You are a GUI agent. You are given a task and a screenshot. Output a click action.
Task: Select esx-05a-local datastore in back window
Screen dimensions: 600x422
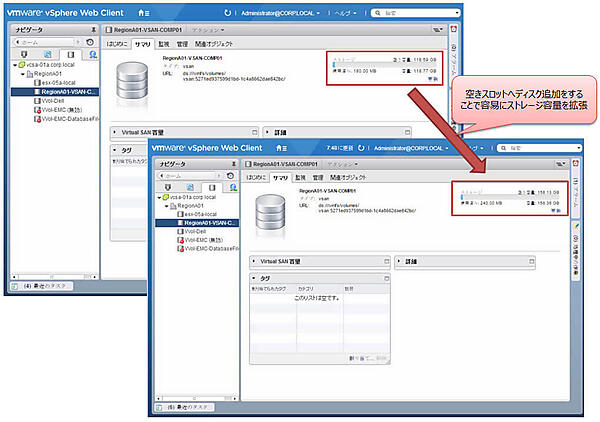(55, 83)
